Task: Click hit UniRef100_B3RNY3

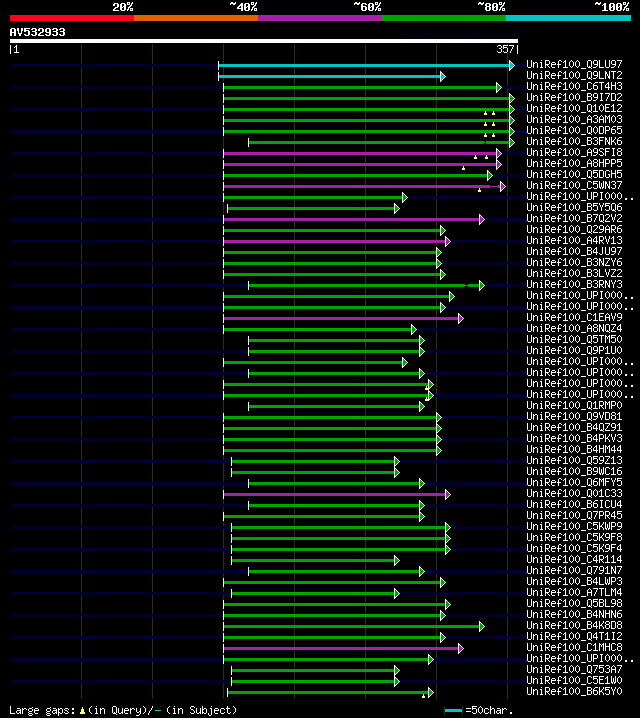Action: [574, 284]
